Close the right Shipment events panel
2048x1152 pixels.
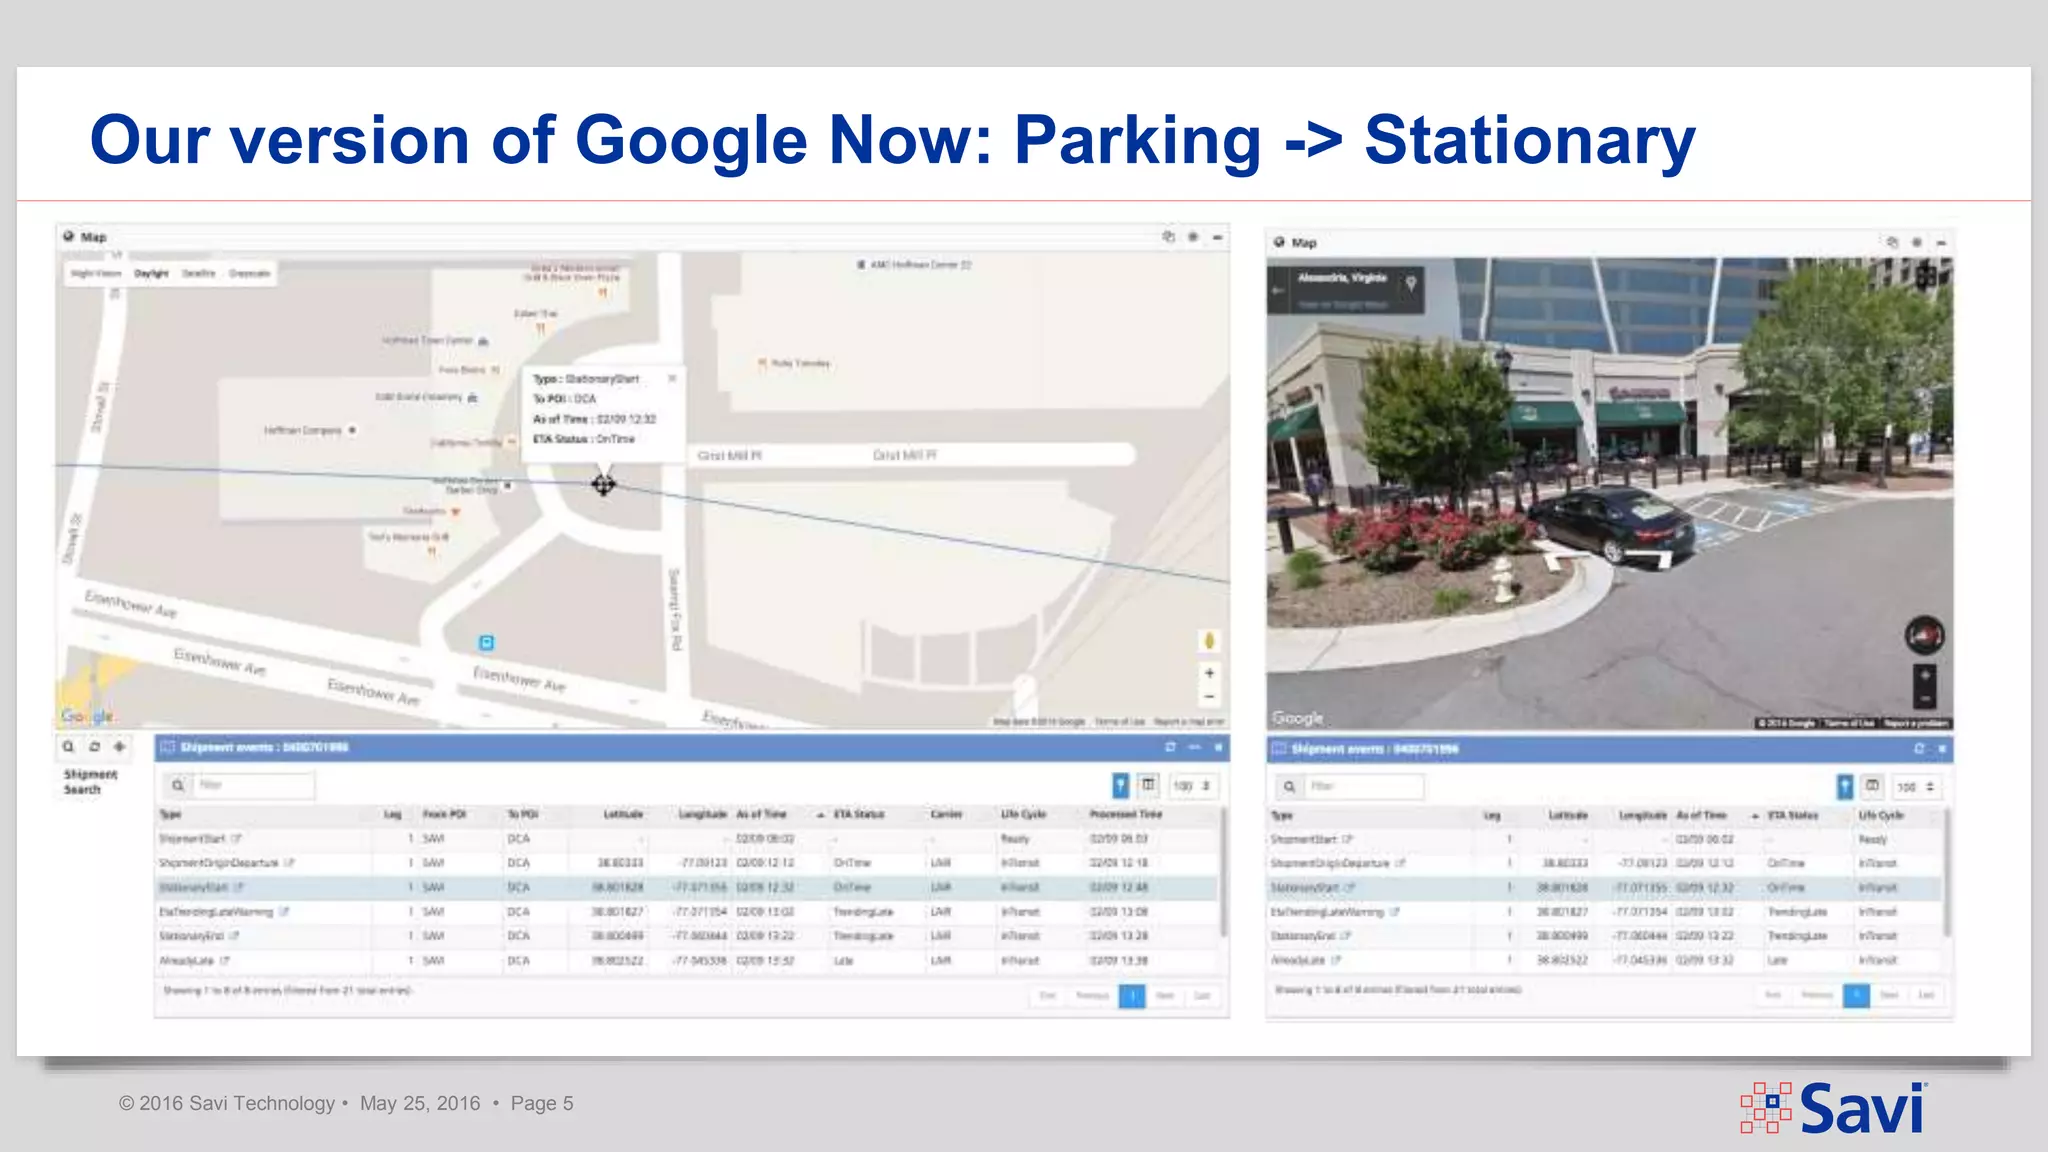1942,749
